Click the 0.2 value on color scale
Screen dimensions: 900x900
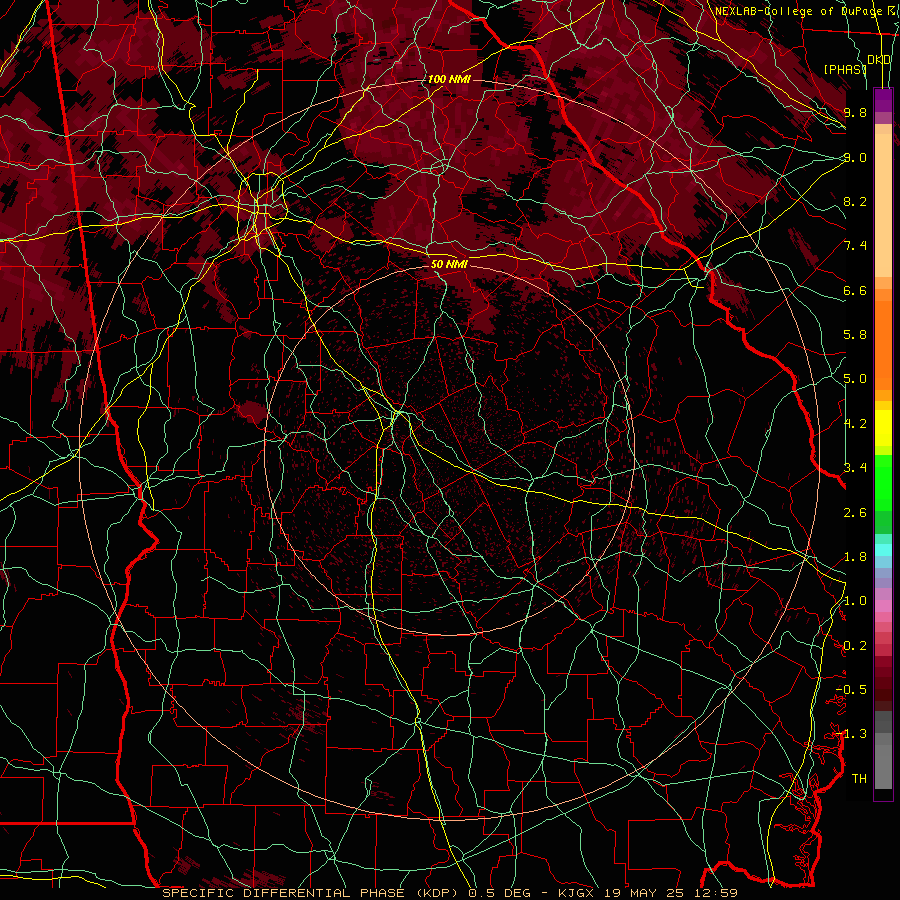coord(855,646)
